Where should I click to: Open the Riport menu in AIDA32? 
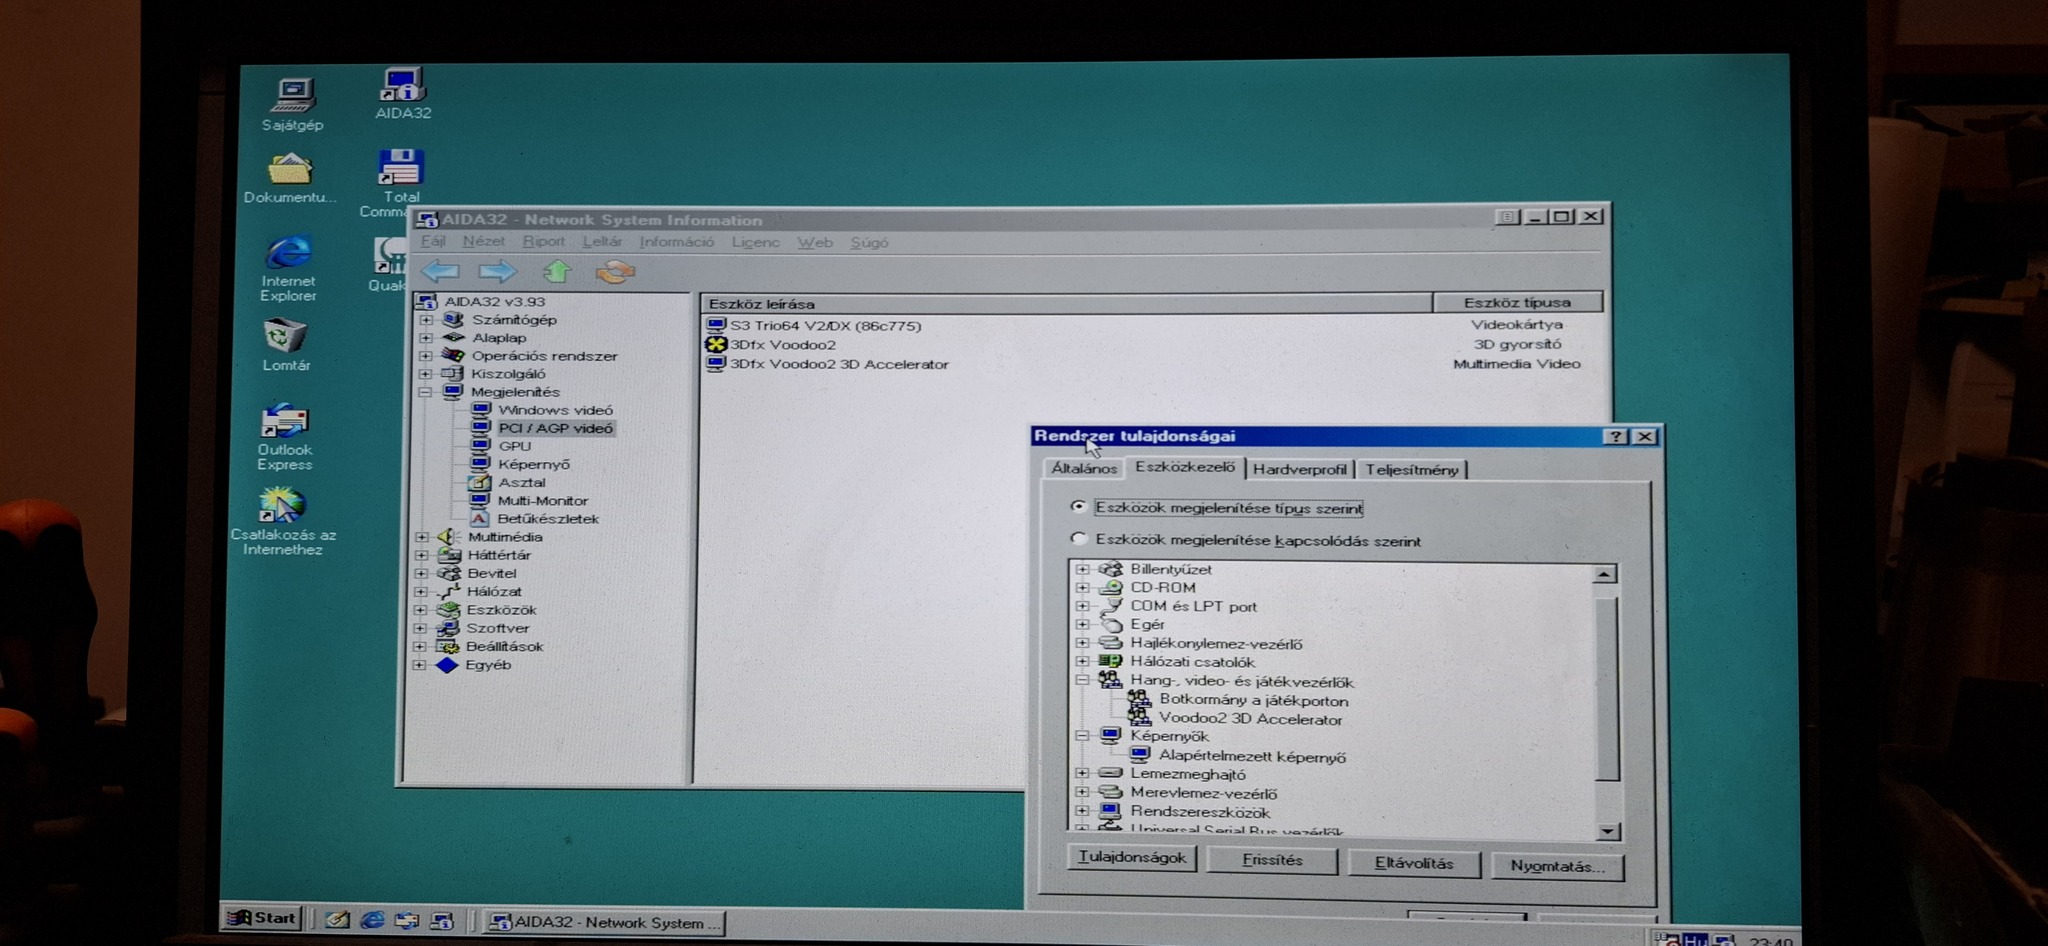click(x=543, y=242)
